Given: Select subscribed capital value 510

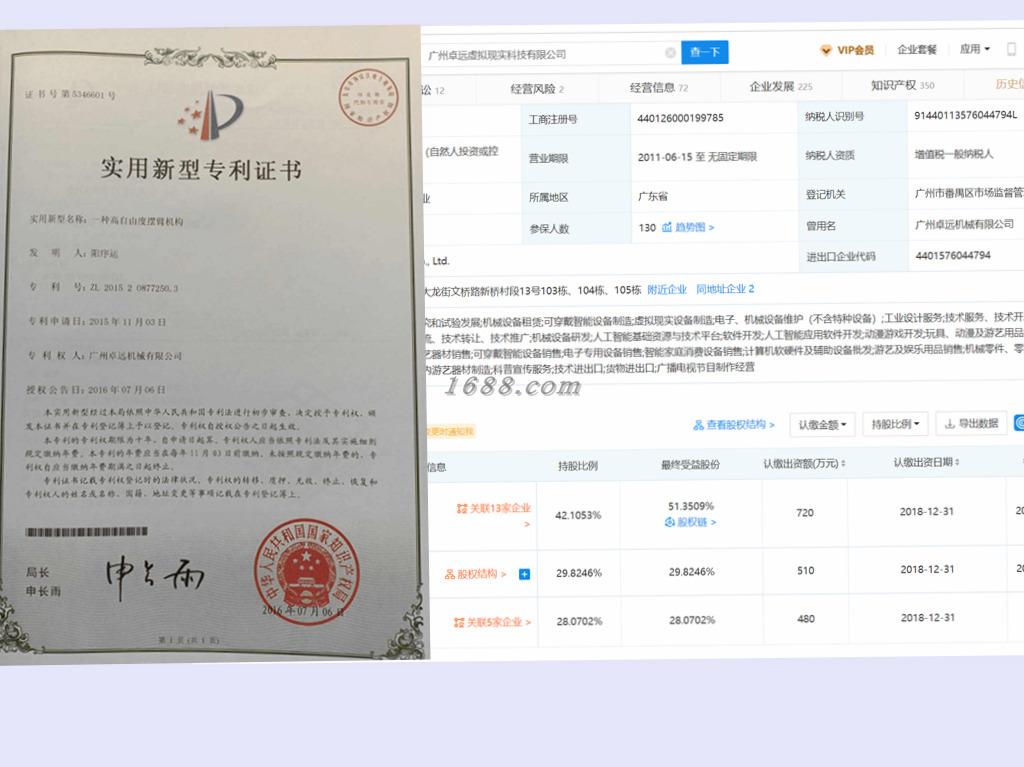Looking at the screenshot, I should [806, 570].
